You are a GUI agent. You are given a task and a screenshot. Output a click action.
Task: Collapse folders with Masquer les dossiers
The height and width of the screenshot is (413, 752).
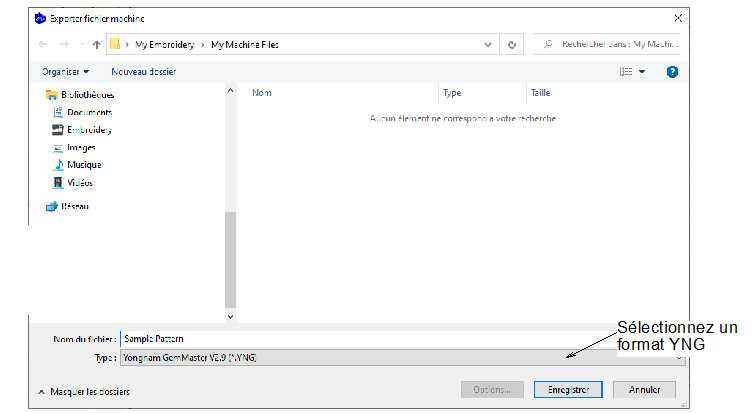(x=84, y=391)
